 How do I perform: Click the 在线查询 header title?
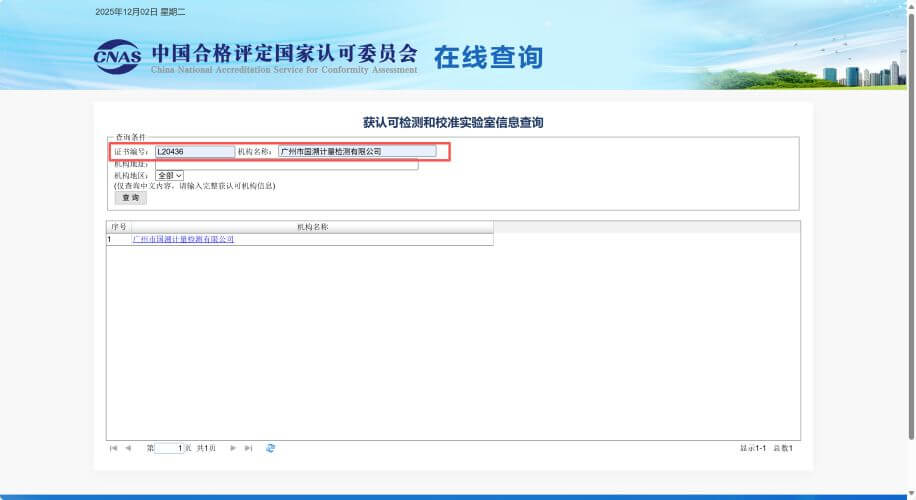(x=487, y=57)
